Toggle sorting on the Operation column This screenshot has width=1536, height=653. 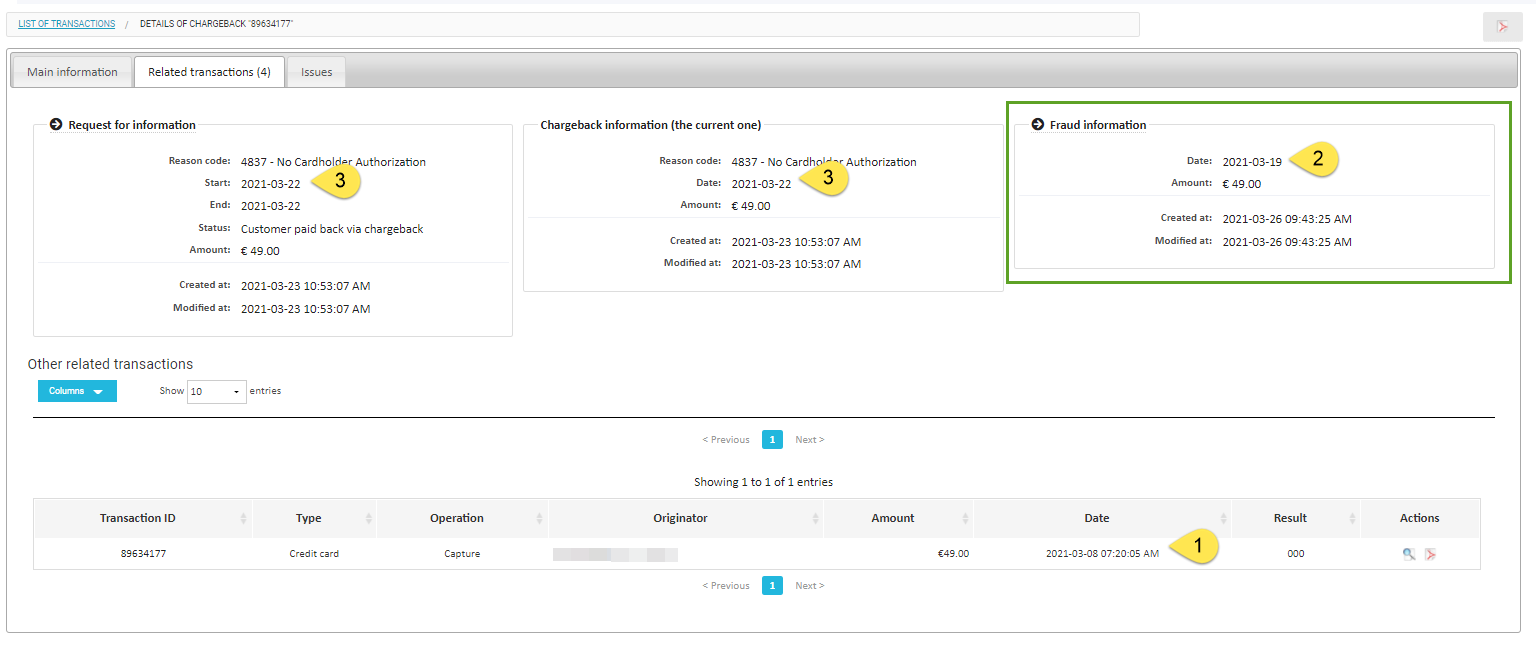tap(540, 518)
